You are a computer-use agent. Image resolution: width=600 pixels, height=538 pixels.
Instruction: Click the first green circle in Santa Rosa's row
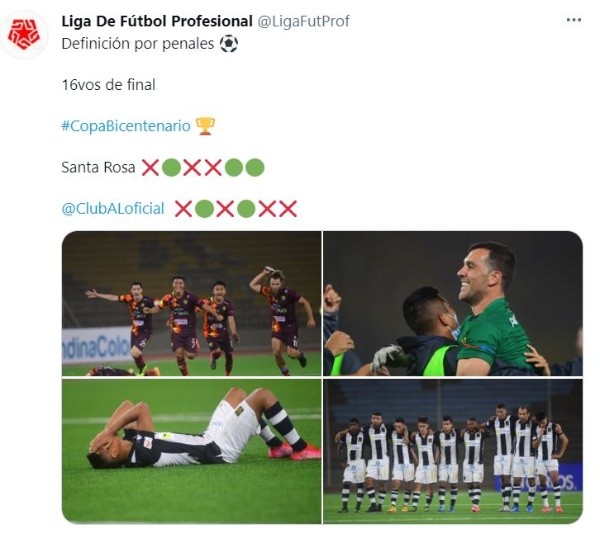(171, 167)
